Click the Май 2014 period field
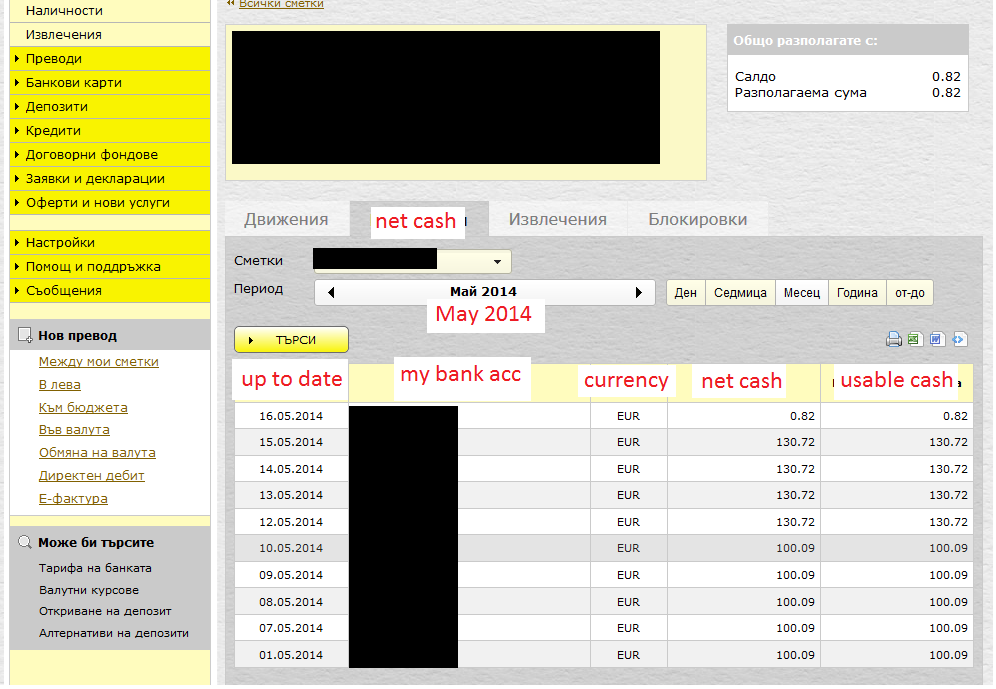996x689 pixels. click(484, 292)
